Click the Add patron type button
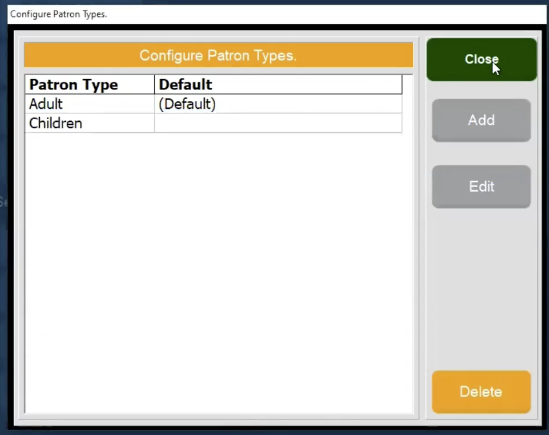The image size is (549, 435). point(481,120)
